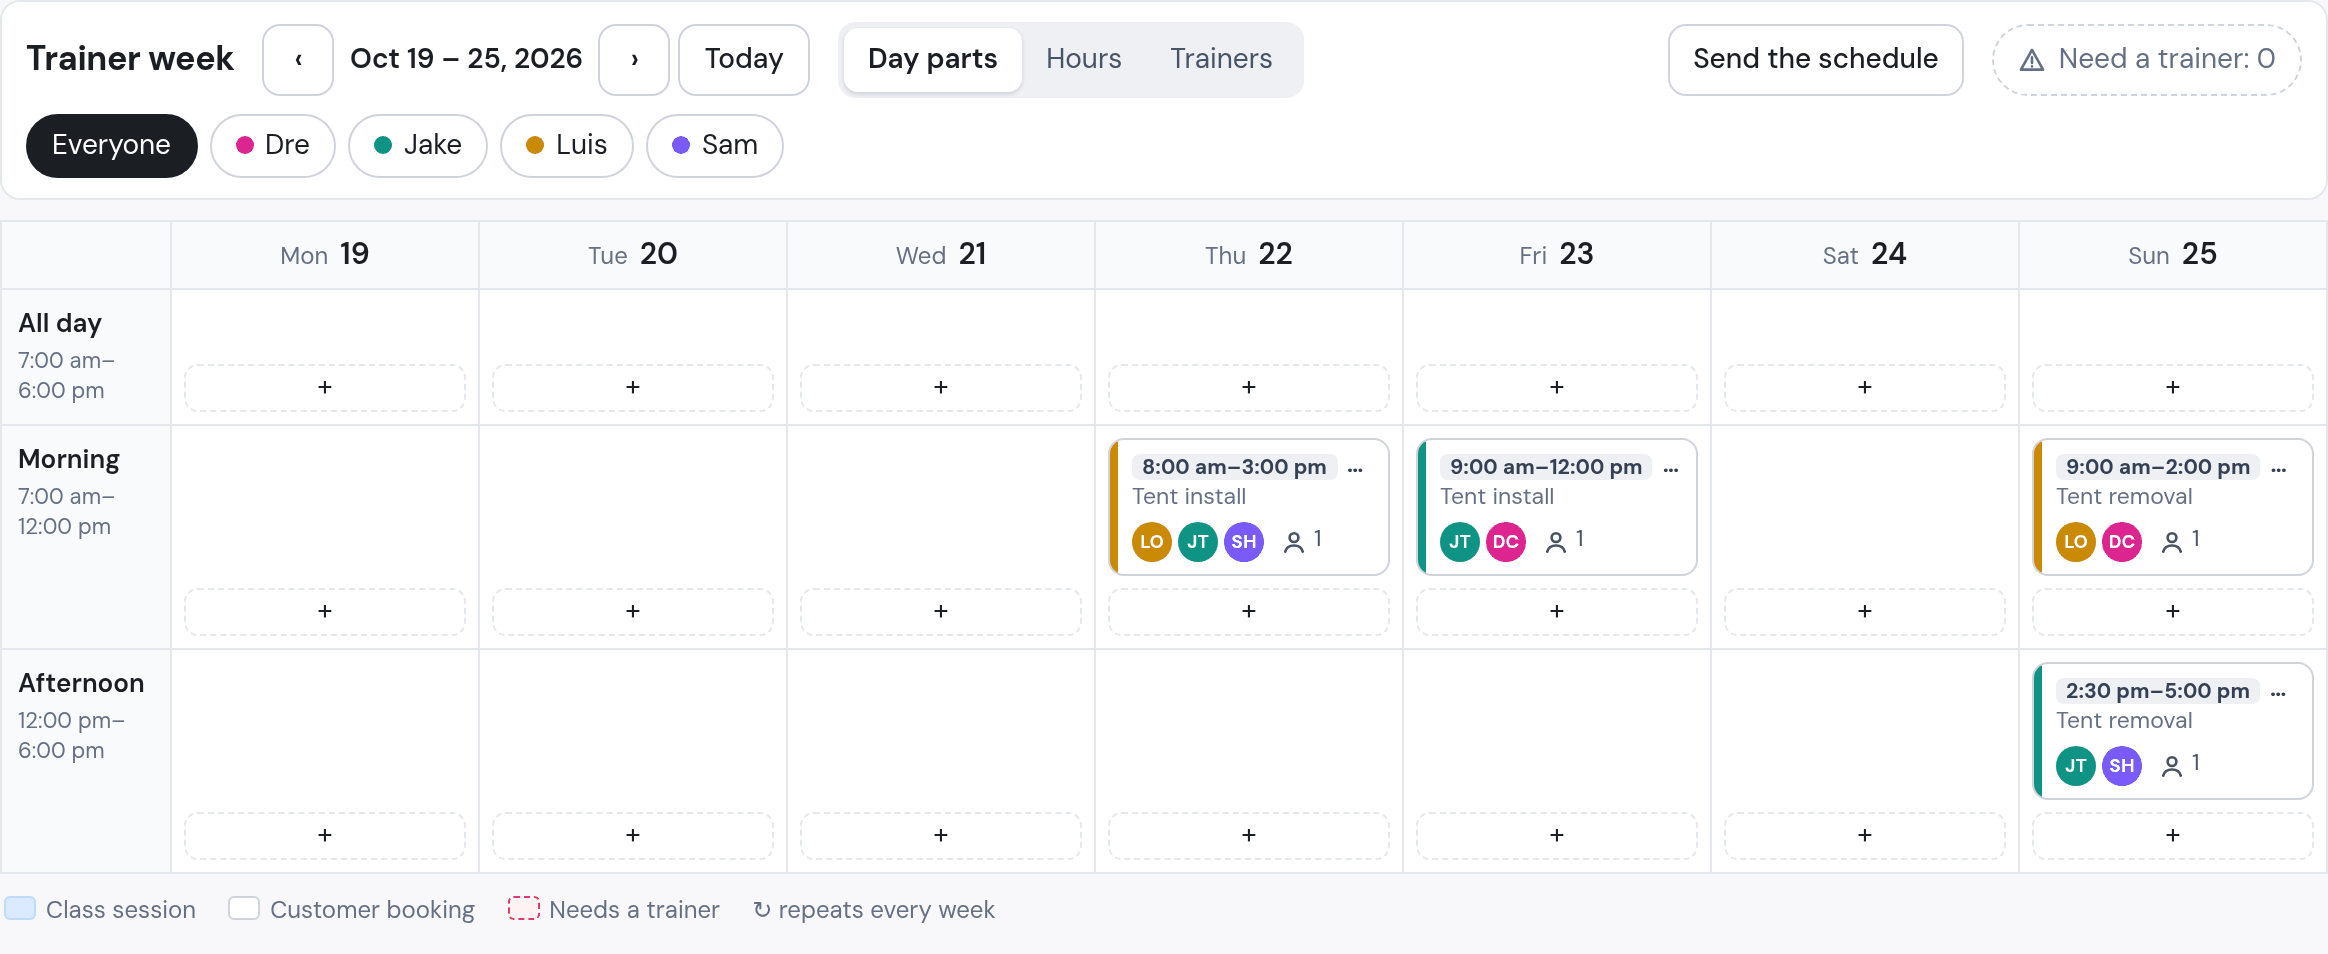Click SH avatar on Thursday Tent install
The height and width of the screenshot is (954, 2328).
pos(1244,542)
